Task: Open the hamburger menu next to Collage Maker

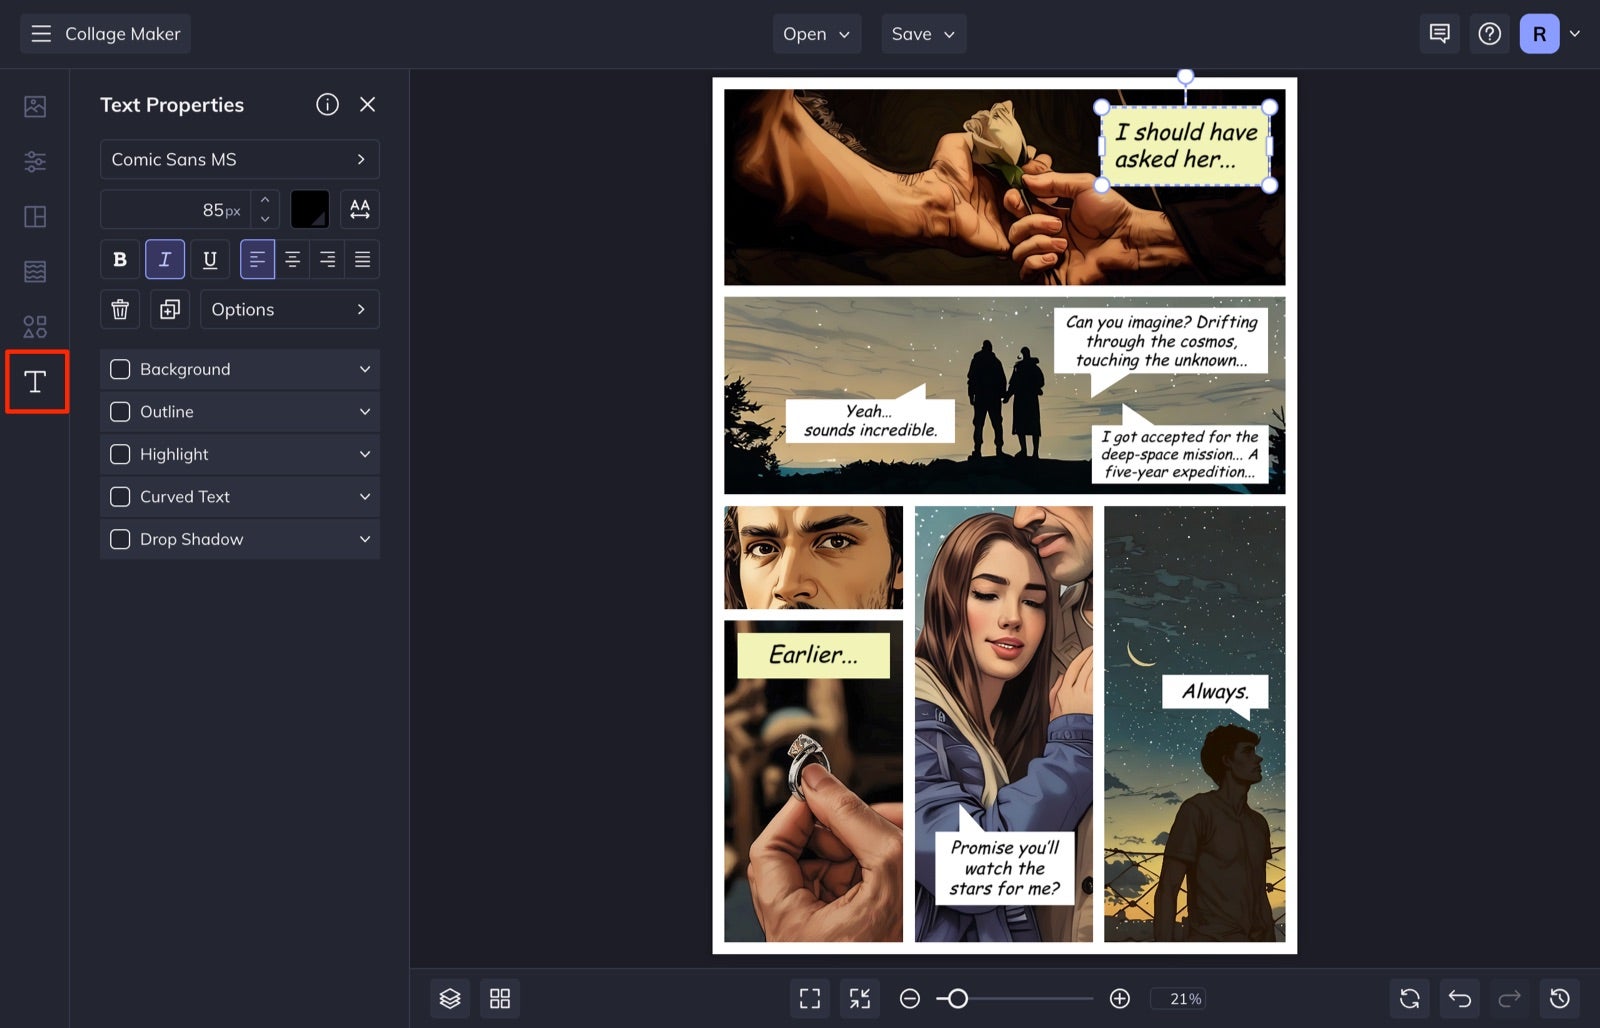Action: tap(41, 33)
